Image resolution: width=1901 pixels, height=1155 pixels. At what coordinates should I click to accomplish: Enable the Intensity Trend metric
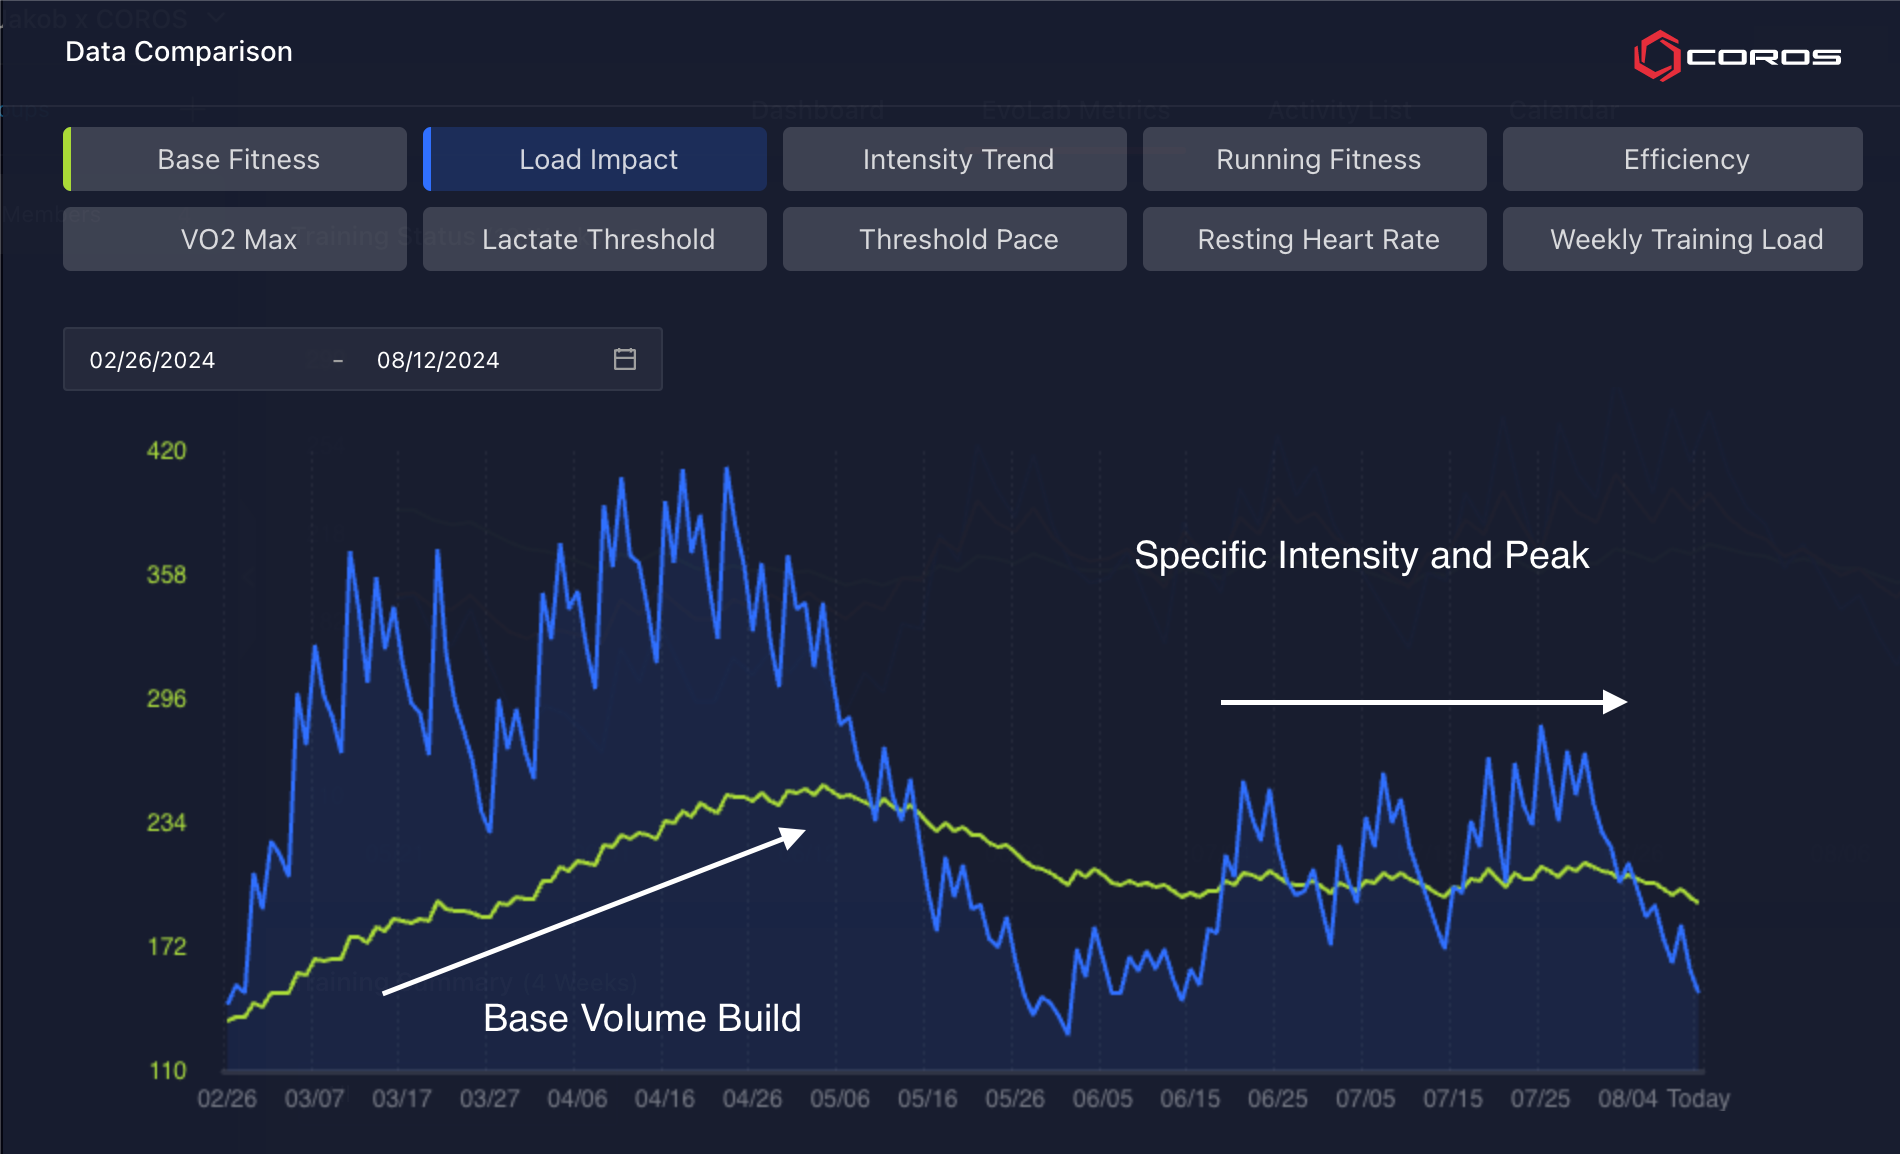coord(957,159)
